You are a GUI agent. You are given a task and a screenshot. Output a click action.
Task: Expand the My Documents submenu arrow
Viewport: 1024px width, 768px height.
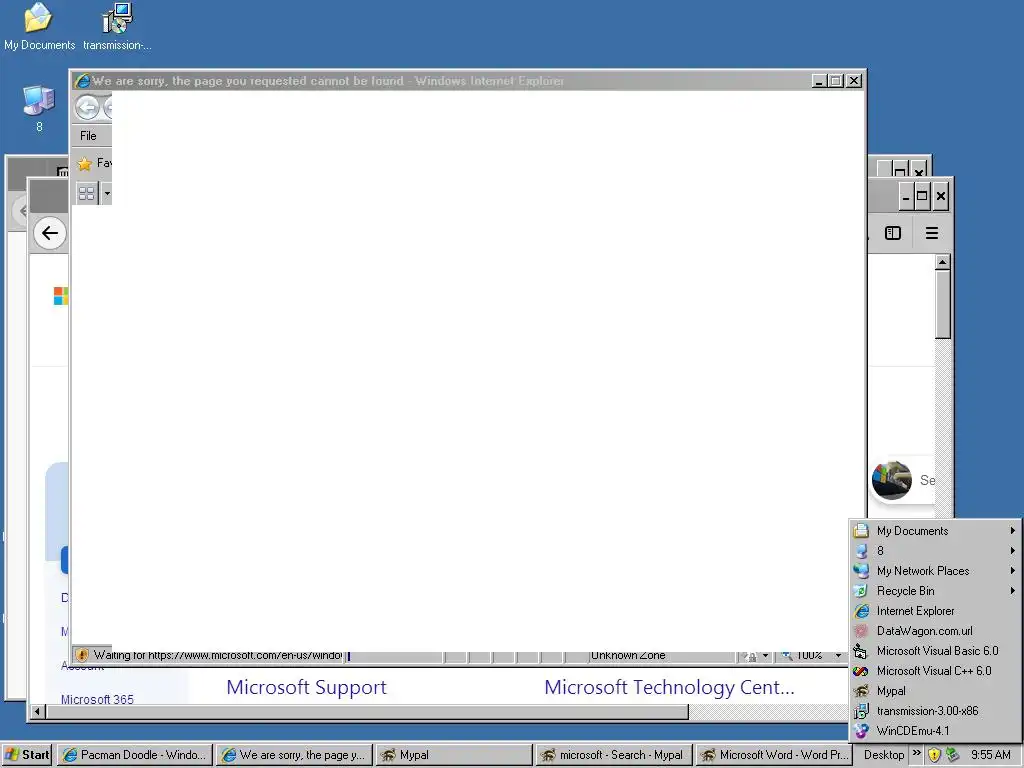tap(1012, 531)
